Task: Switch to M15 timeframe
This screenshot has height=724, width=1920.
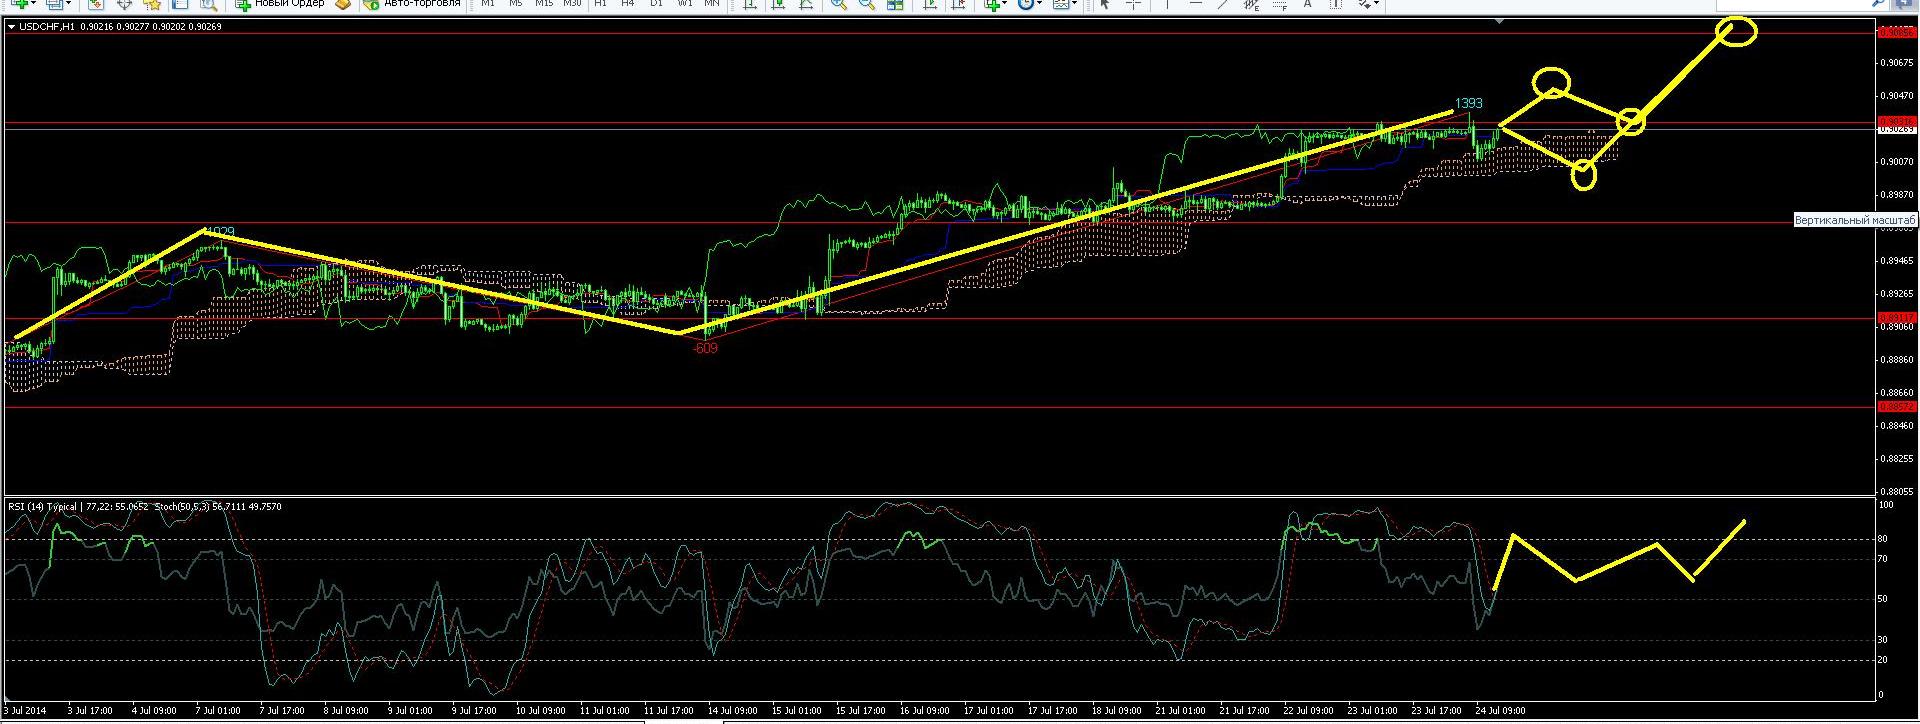Action: point(543,4)
